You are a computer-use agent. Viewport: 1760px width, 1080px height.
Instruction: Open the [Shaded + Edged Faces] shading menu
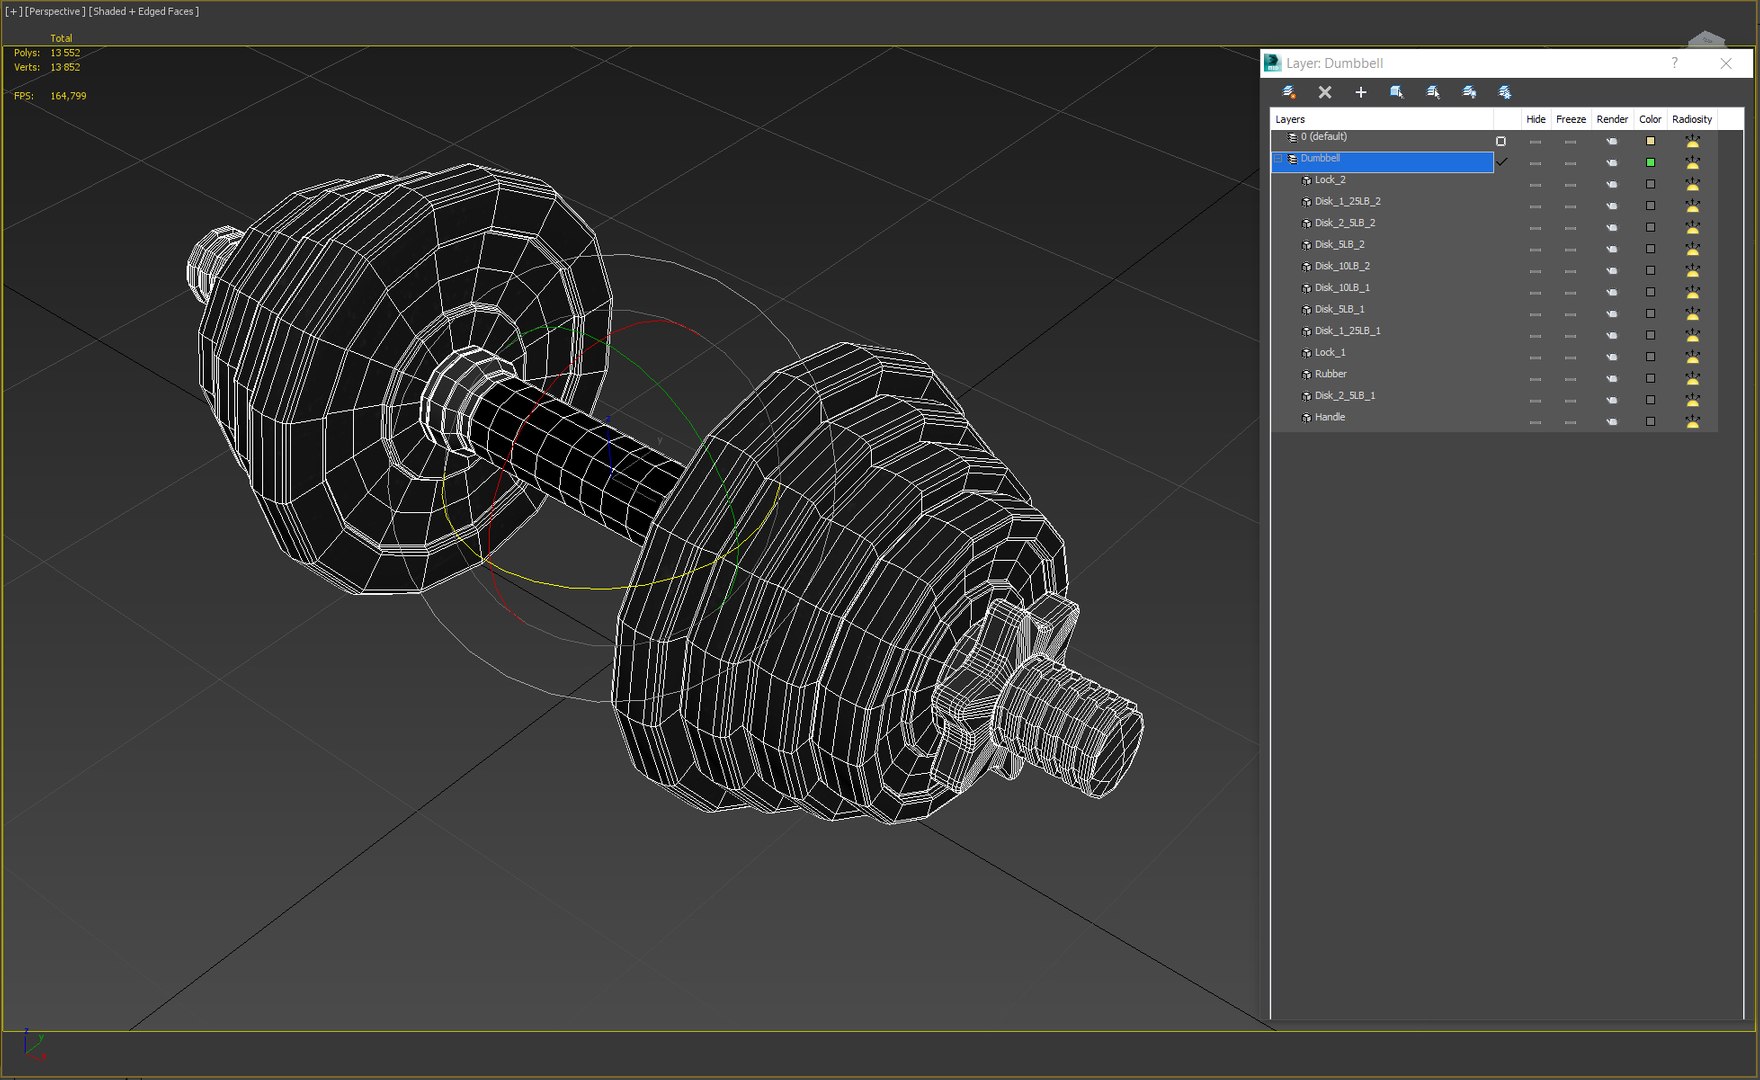pyautogui.click(x=144, y=11)
